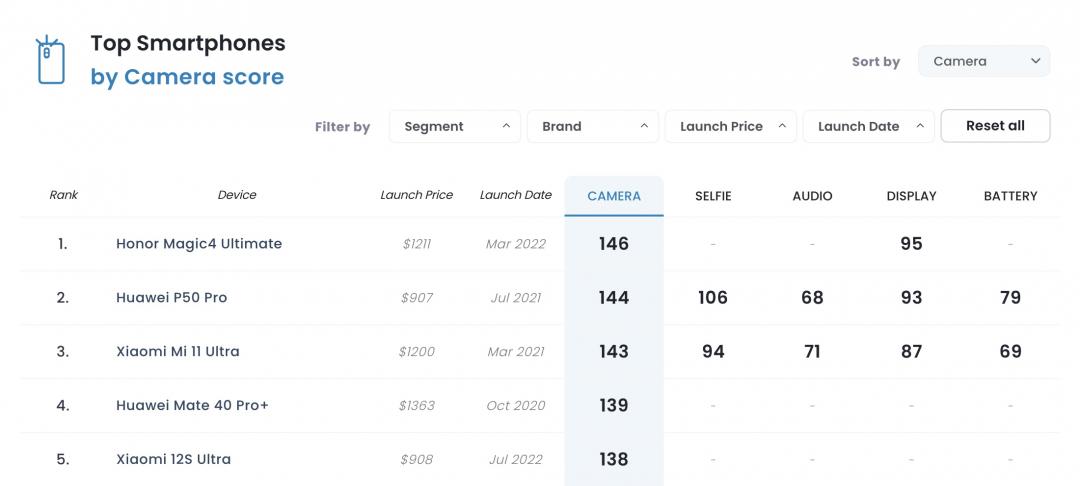
Task: Click the Honor Magic4 Ultimate display score 95
Action: (x=911, y=244)
